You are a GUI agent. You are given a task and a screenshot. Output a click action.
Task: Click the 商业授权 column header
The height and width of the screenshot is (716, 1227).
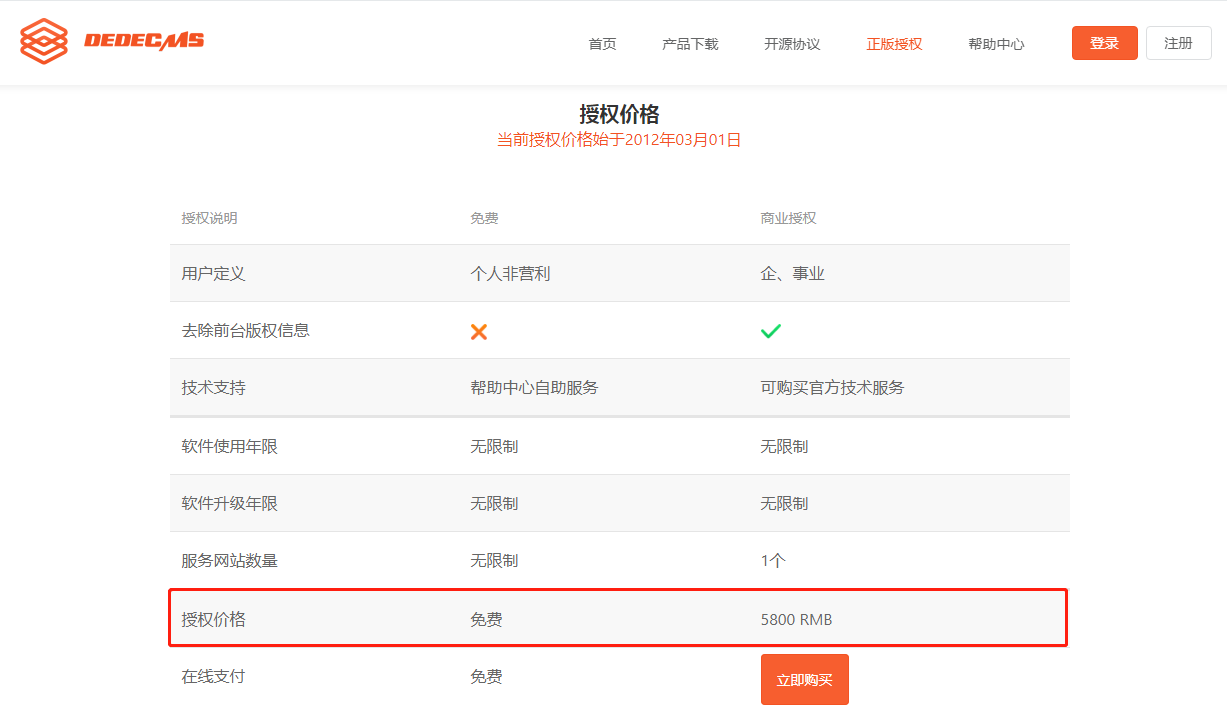pyautogui.click(x=788, y=218)
